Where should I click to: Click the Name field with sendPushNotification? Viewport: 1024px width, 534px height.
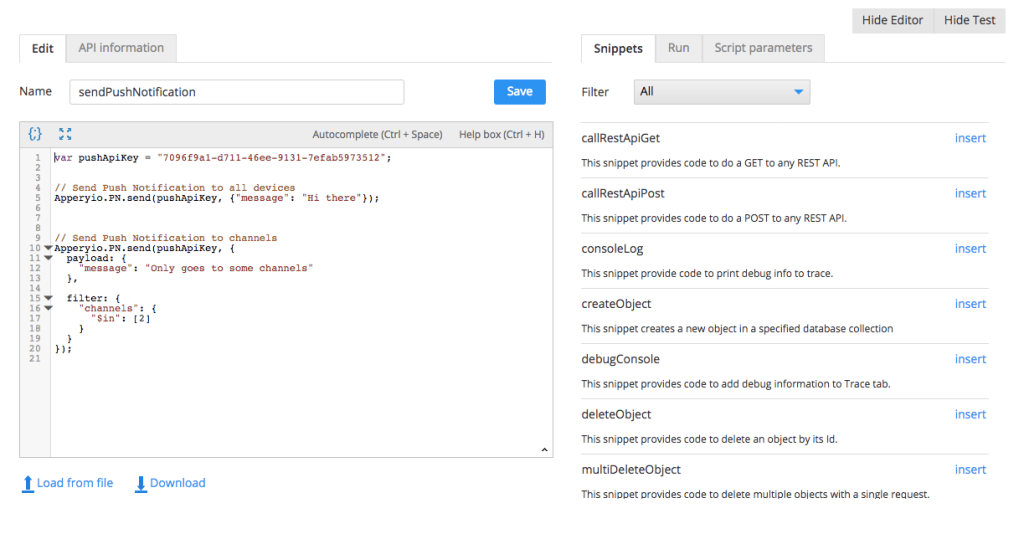236,92
